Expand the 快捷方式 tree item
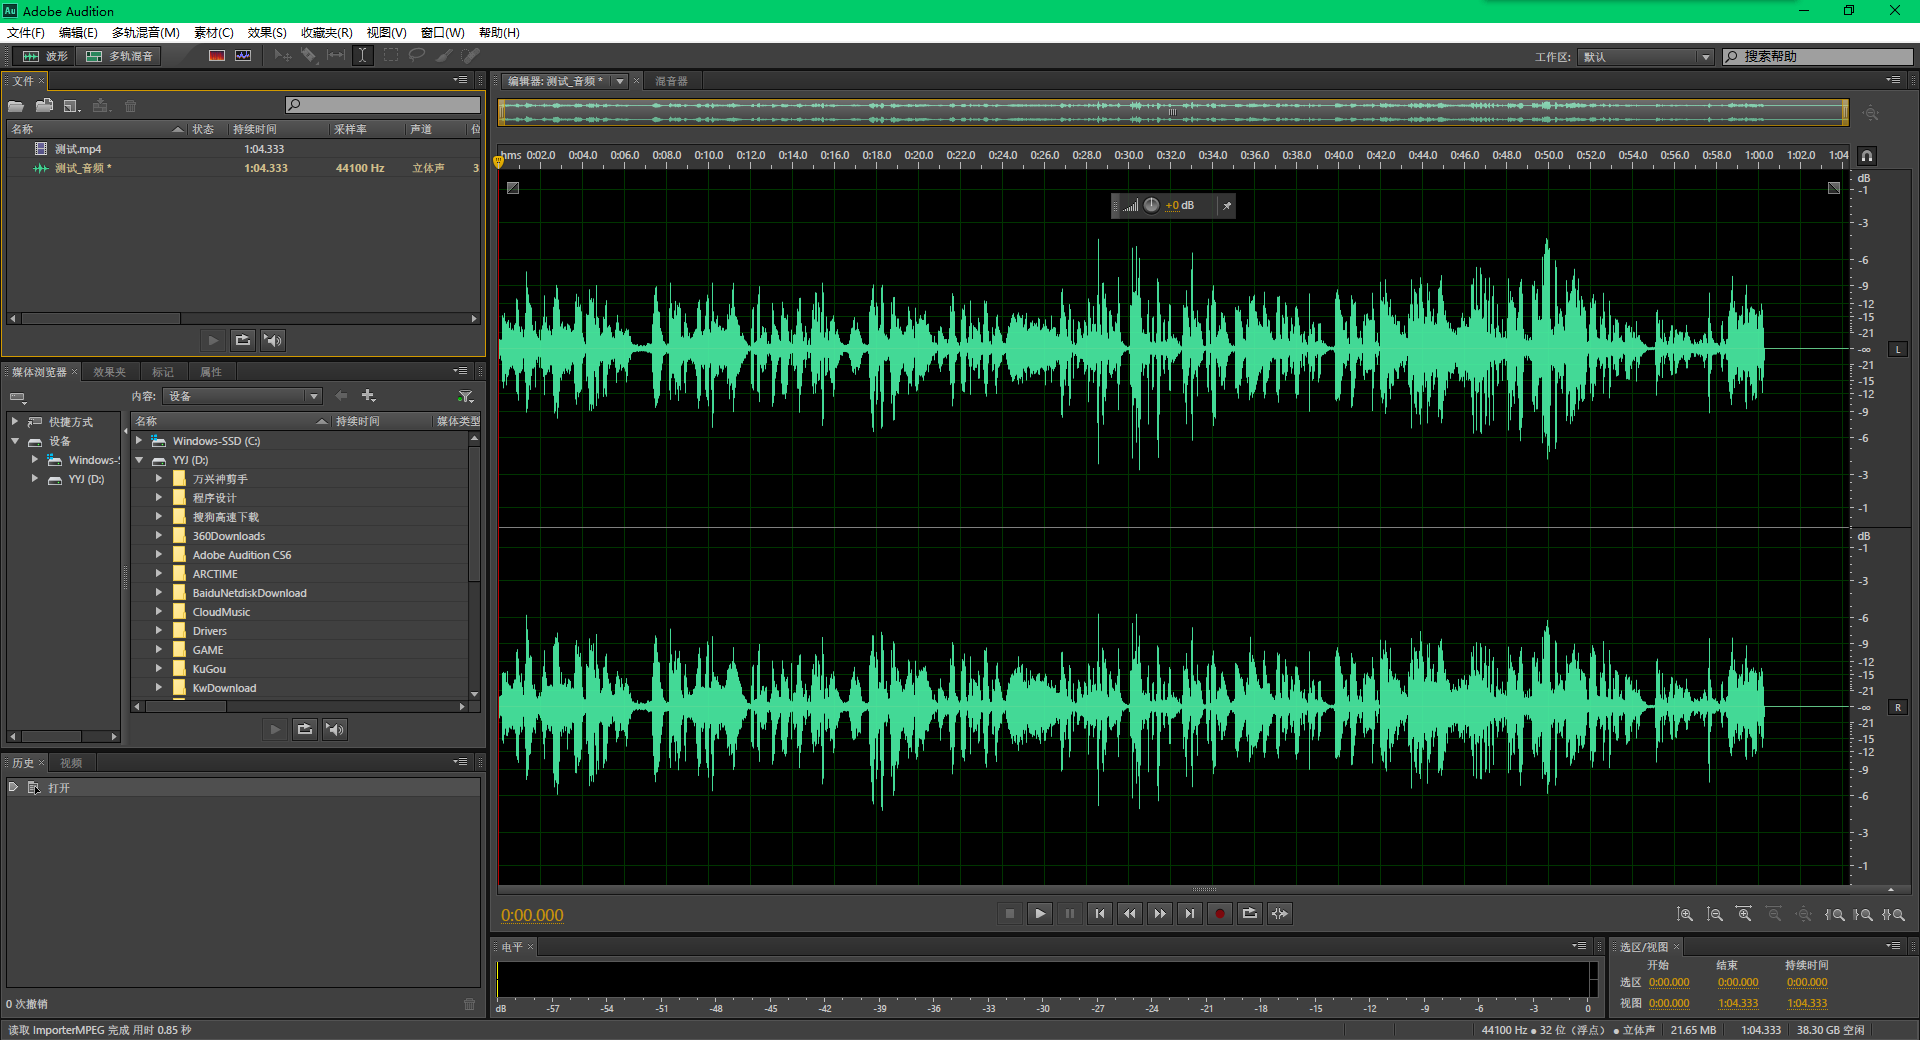 tap(15, 422)
